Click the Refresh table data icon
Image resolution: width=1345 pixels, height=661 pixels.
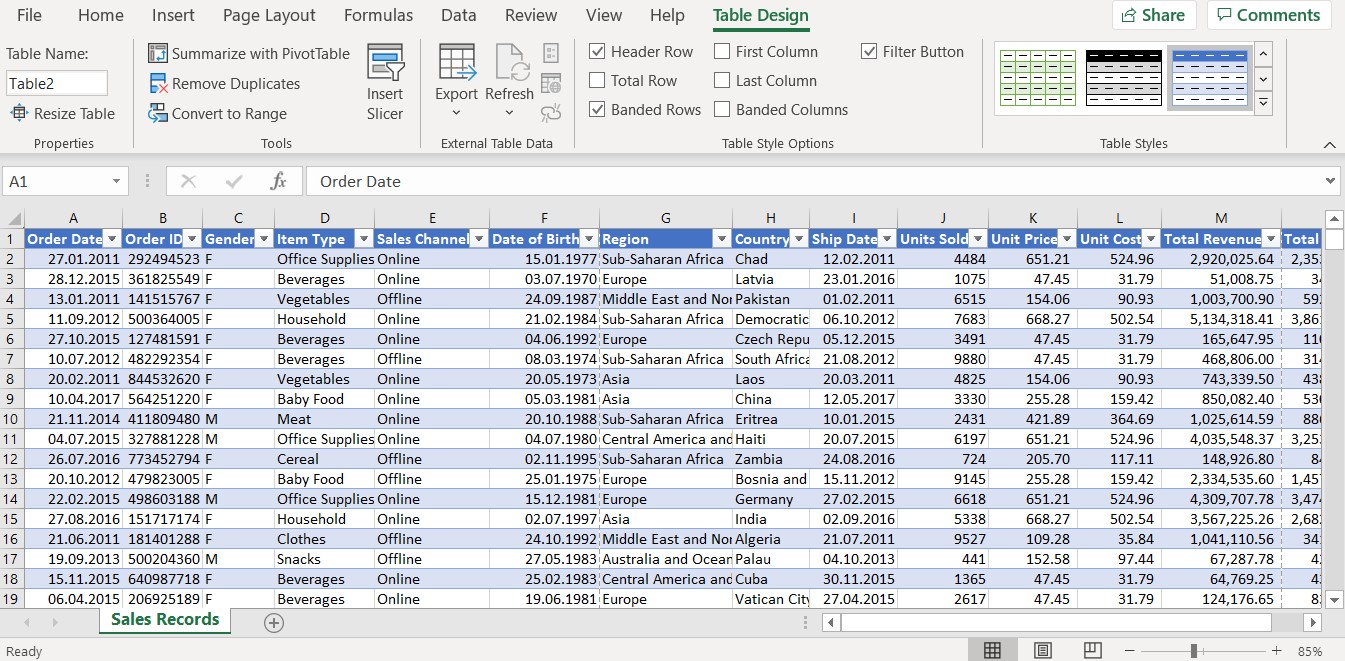click(510, 63)
